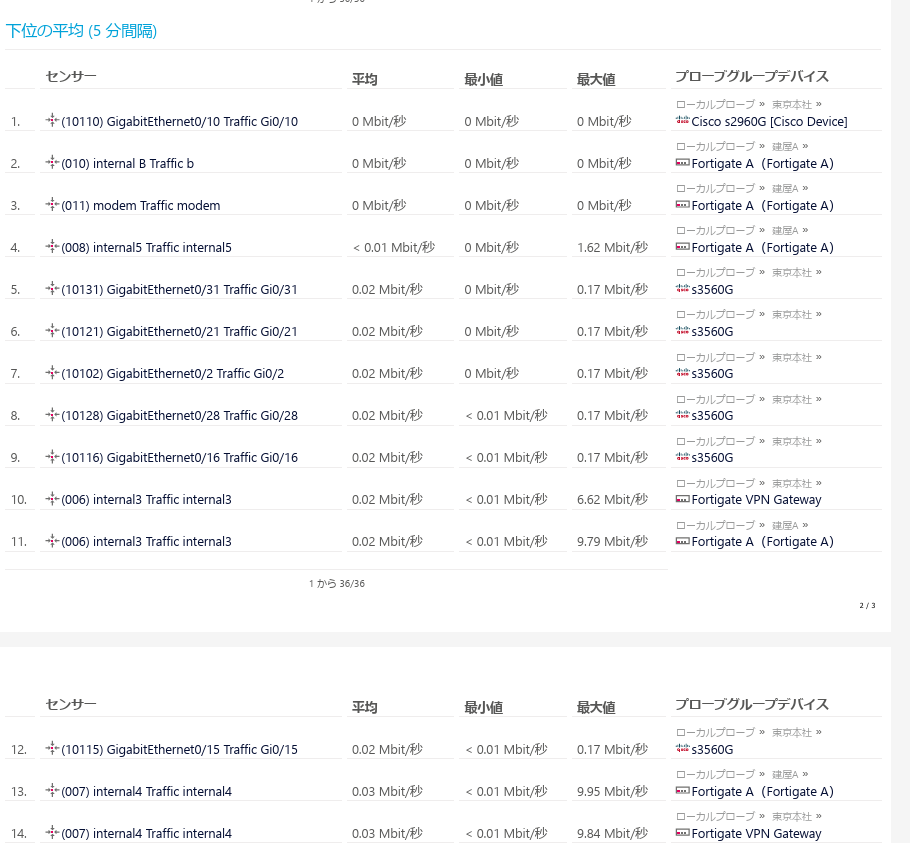
Task: Open row 13 sensor (007) internal4 Traffic
Action: click(146, 791)
